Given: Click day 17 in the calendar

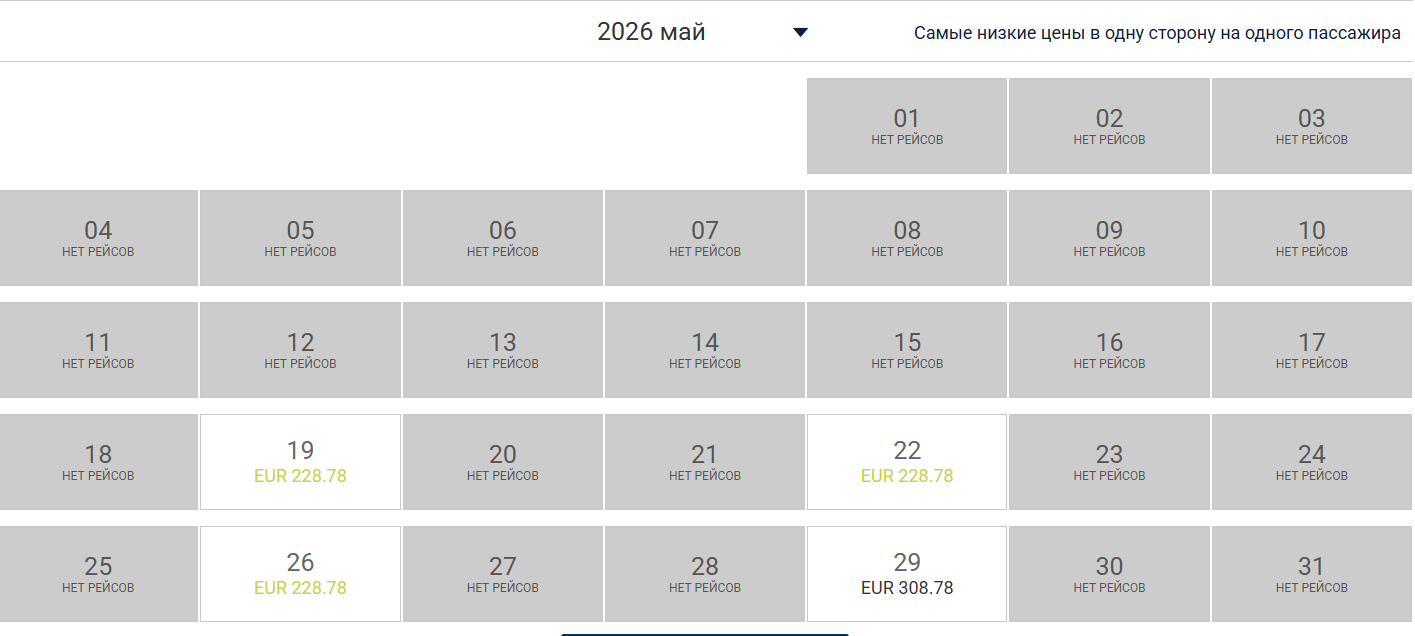Looking at the screenshot, I should pyautogui.click(x=1312, y=350).
